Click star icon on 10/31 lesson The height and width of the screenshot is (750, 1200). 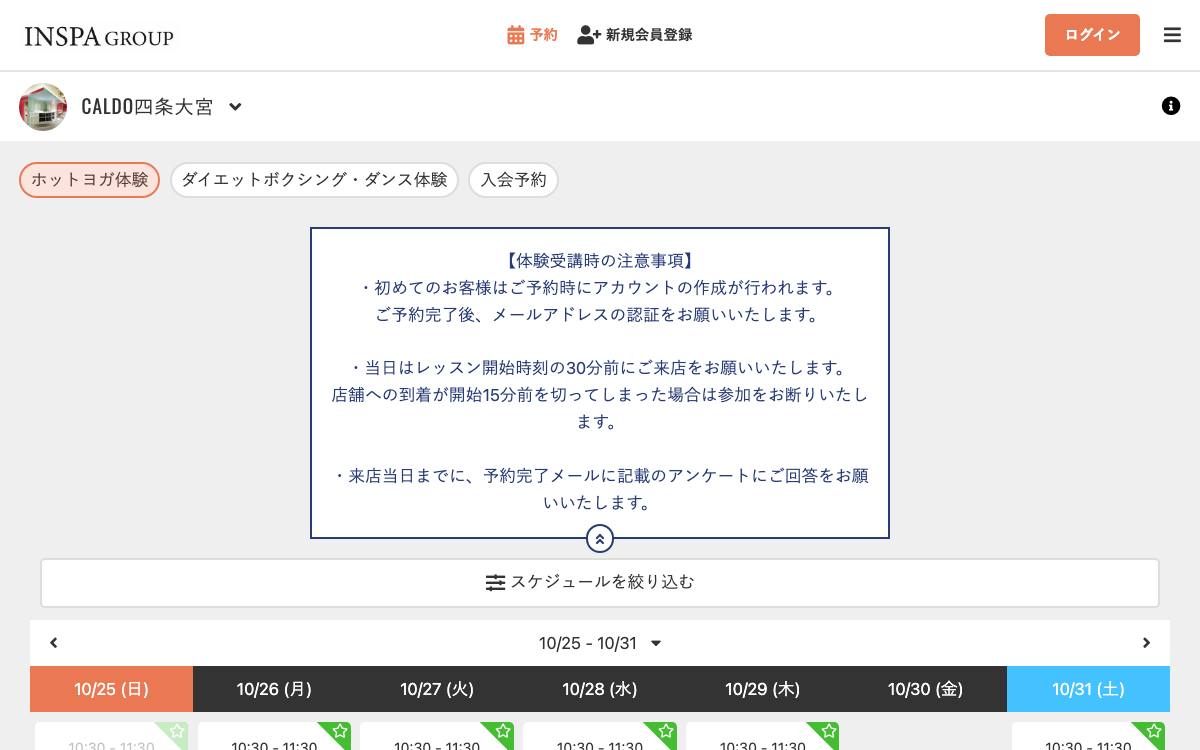[1154, 732]
